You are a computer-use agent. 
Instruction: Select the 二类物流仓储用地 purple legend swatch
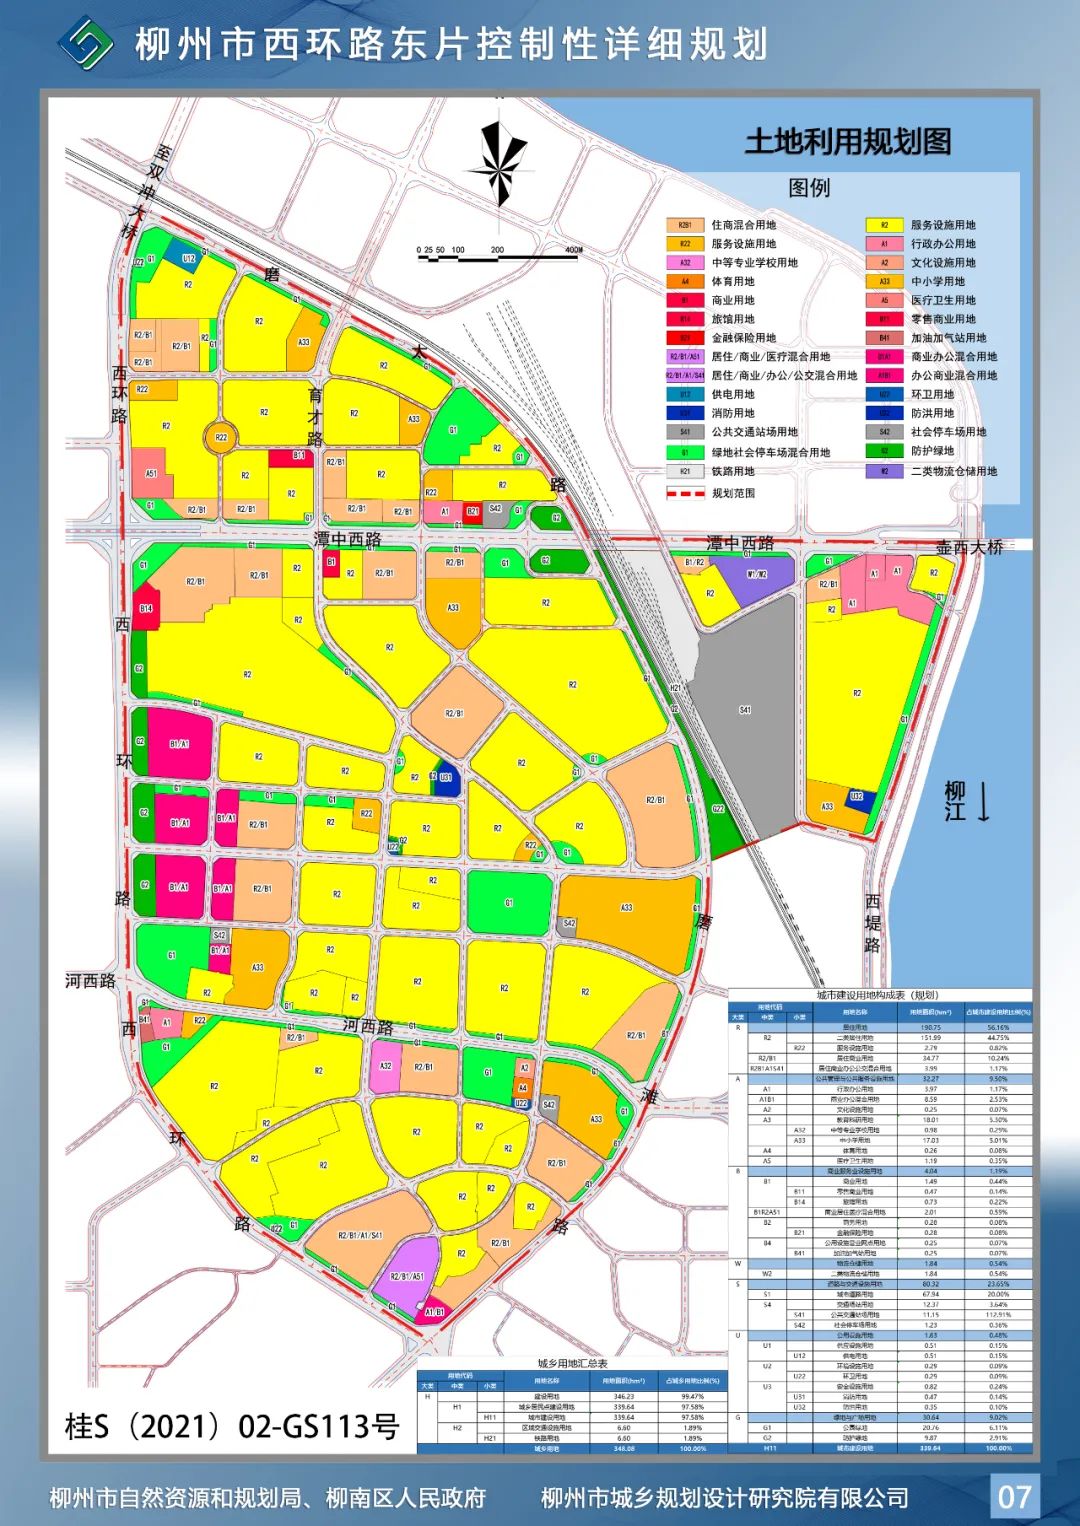[x=884, y=472]
